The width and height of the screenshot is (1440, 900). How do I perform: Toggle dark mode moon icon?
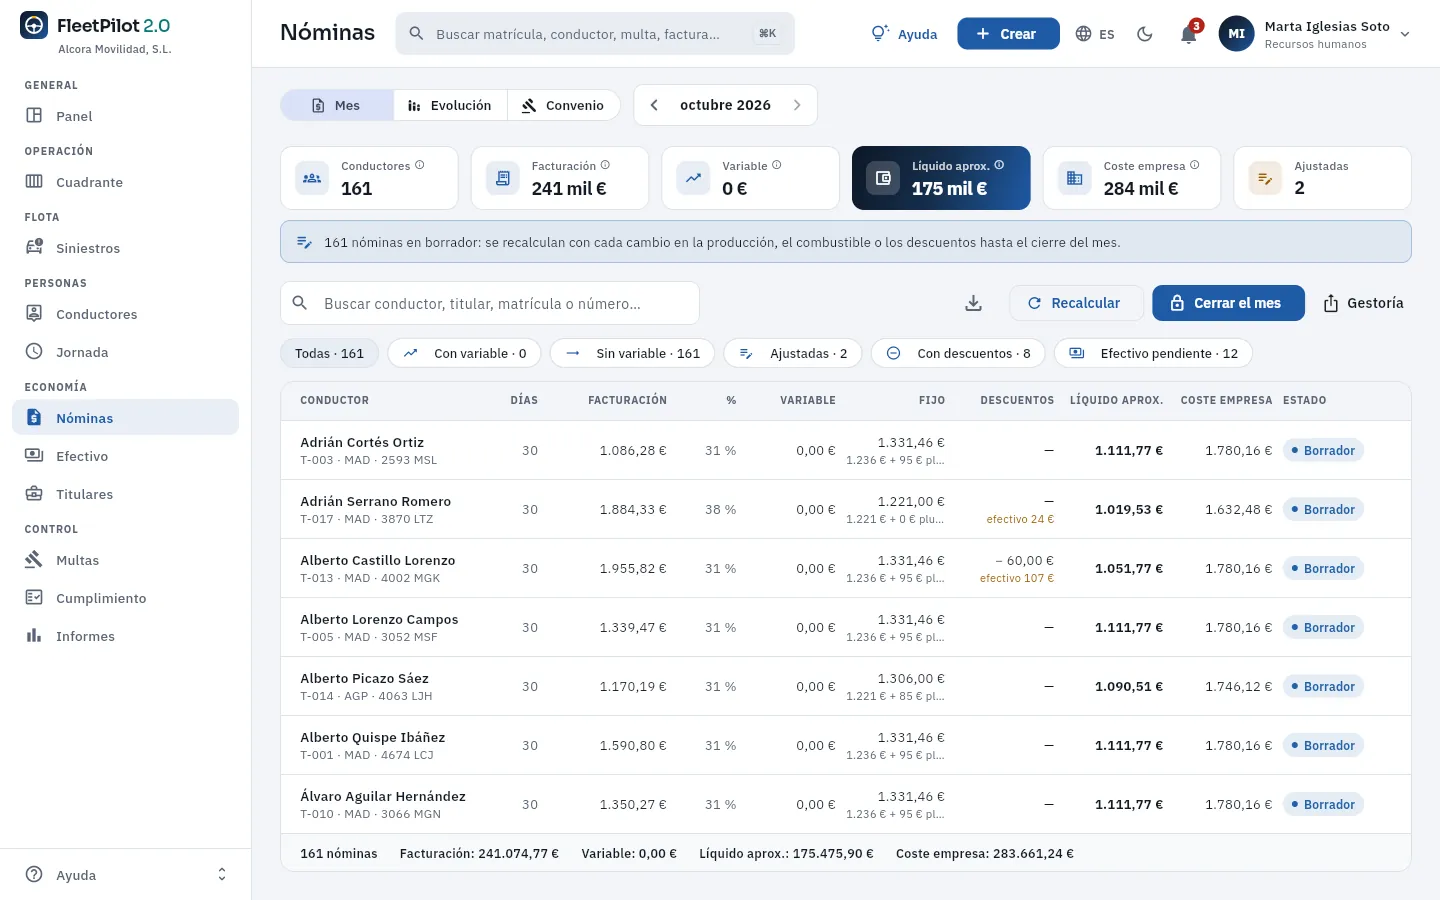click(1145, 34)
